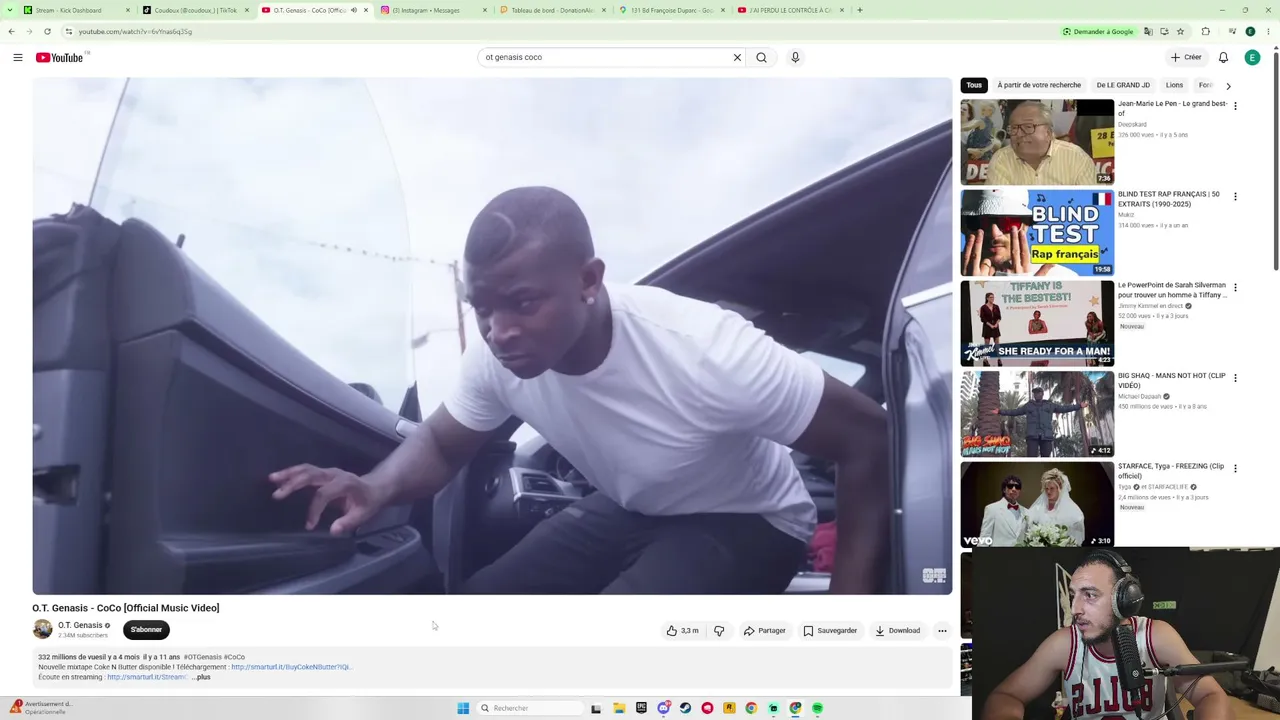
Task: Switch to the Tableau de bord DonationAlerts tab
Action: (552, 10)
